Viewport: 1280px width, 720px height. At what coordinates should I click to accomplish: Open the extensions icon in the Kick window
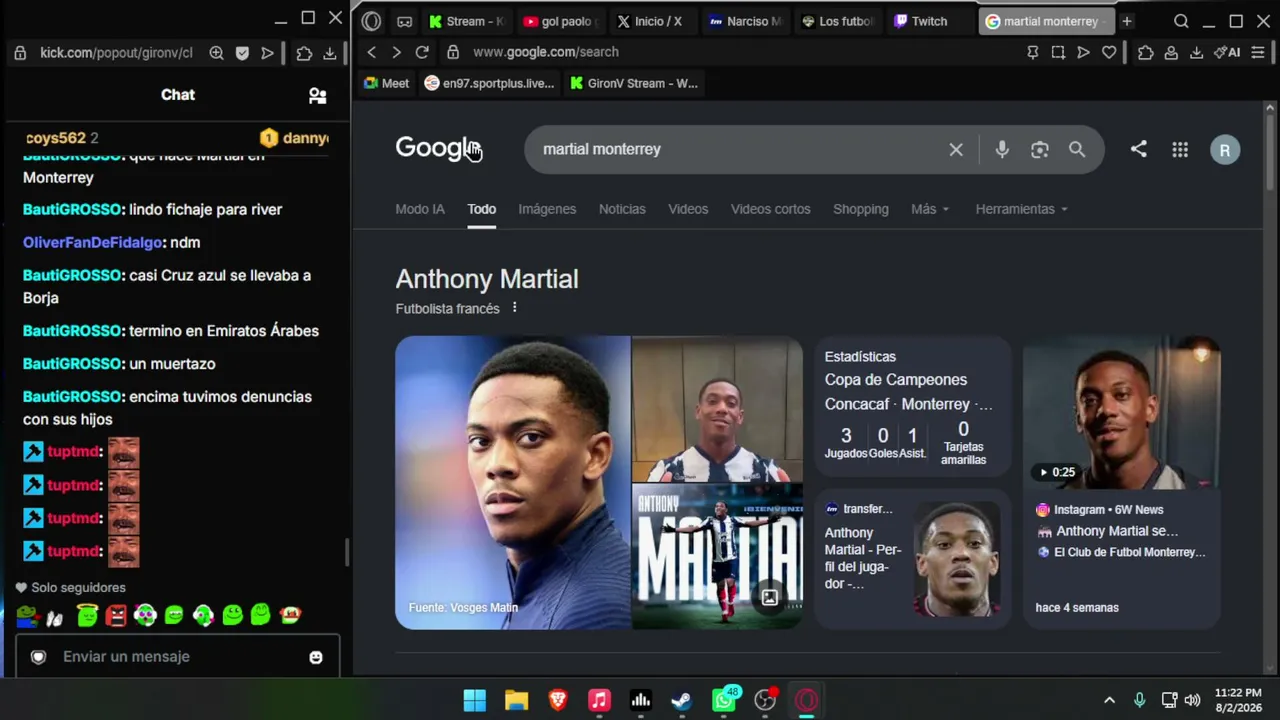pyautogui.click(x=304, y=53)
